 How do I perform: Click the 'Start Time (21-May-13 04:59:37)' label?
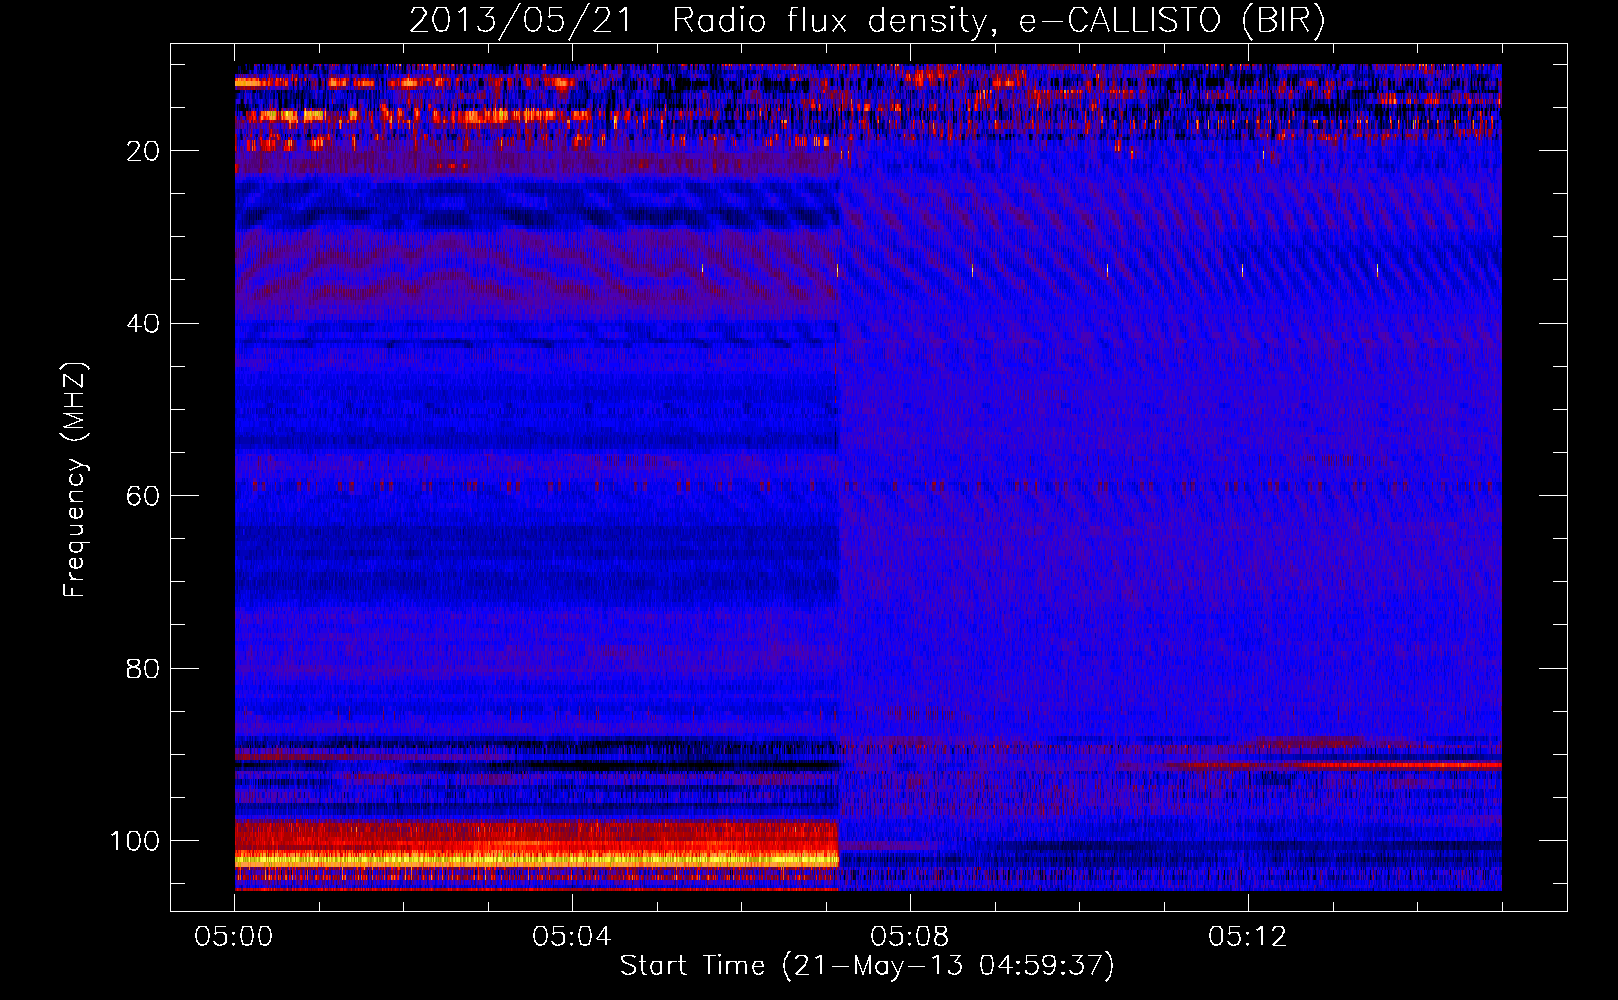(867, 966)
